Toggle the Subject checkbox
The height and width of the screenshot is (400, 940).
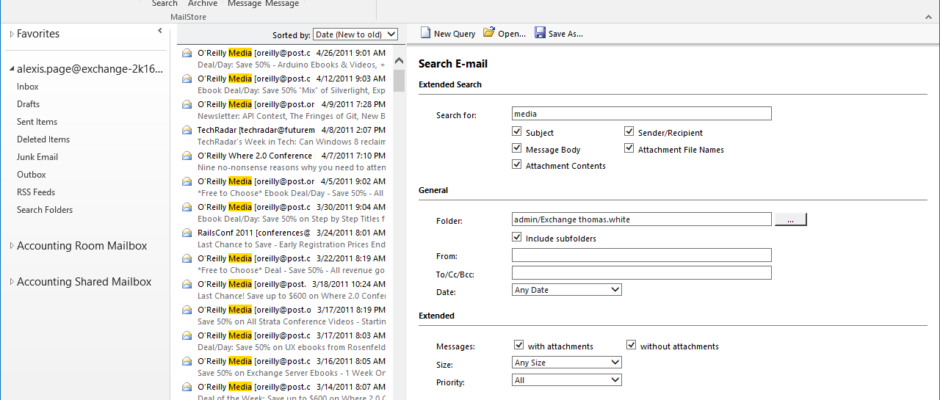517,132
